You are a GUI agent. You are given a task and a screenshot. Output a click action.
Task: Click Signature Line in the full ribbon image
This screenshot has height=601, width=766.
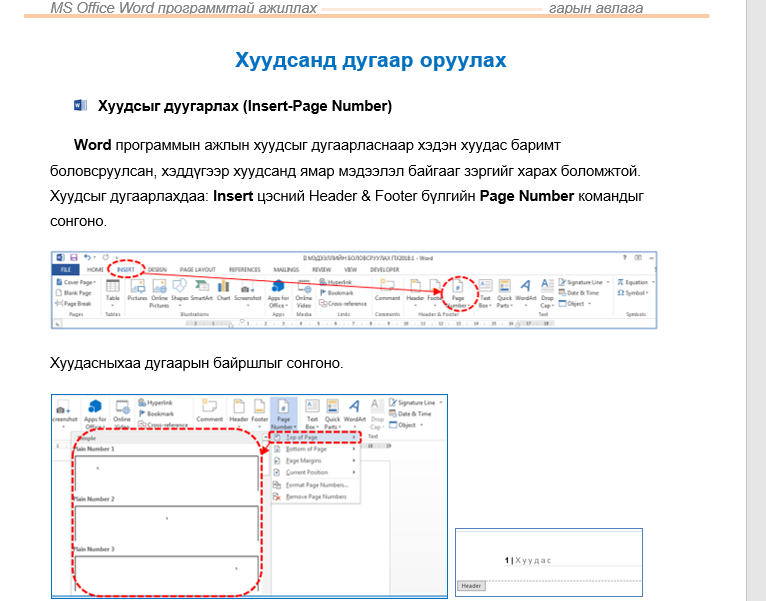coord(584,282)
